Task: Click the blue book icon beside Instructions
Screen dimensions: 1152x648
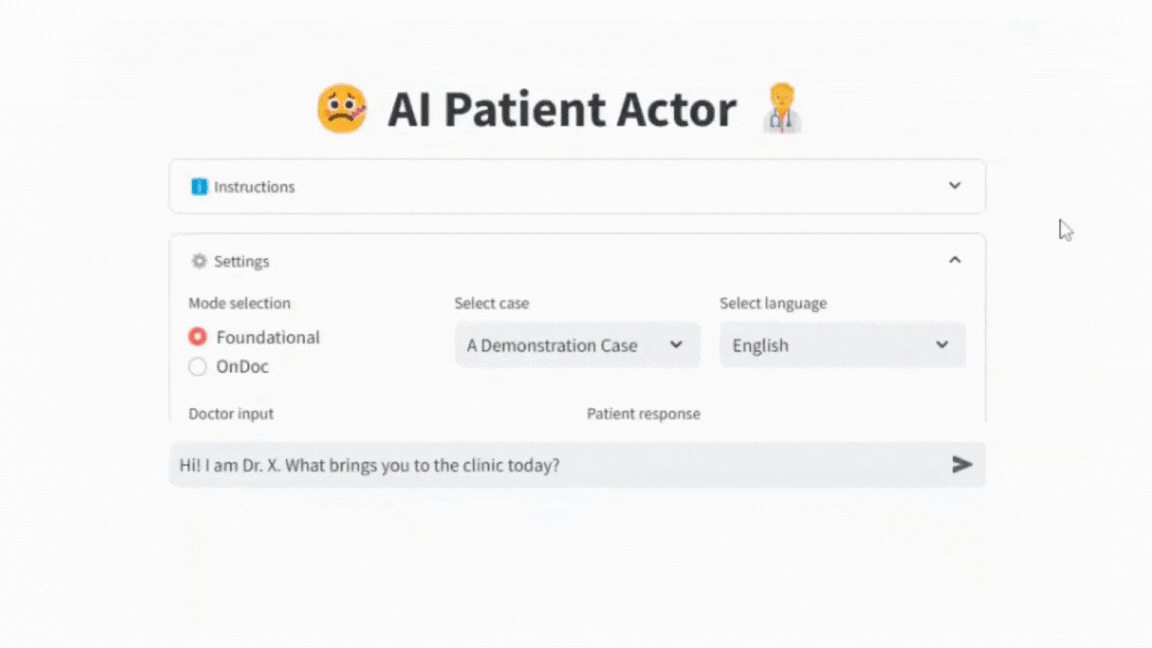Action: [198, 186]
